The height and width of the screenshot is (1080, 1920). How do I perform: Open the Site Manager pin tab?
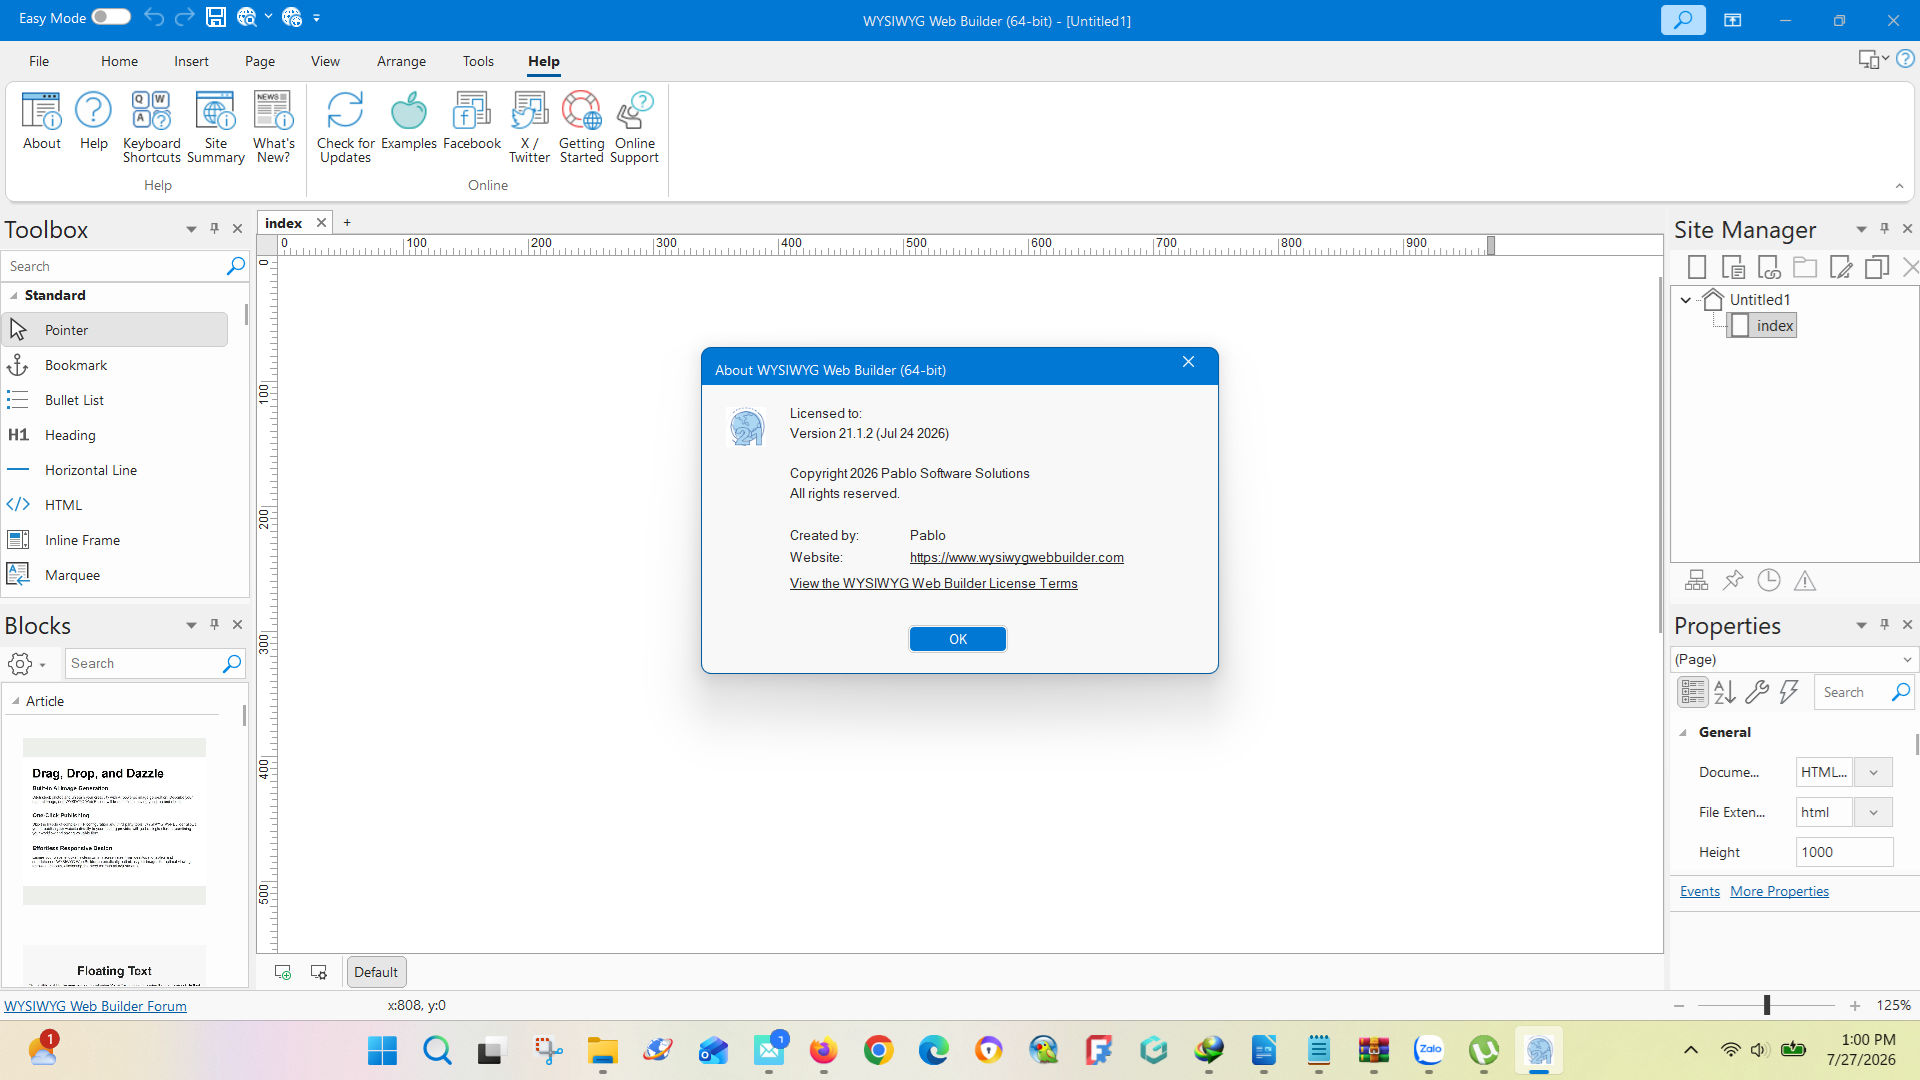(1733, 580)
